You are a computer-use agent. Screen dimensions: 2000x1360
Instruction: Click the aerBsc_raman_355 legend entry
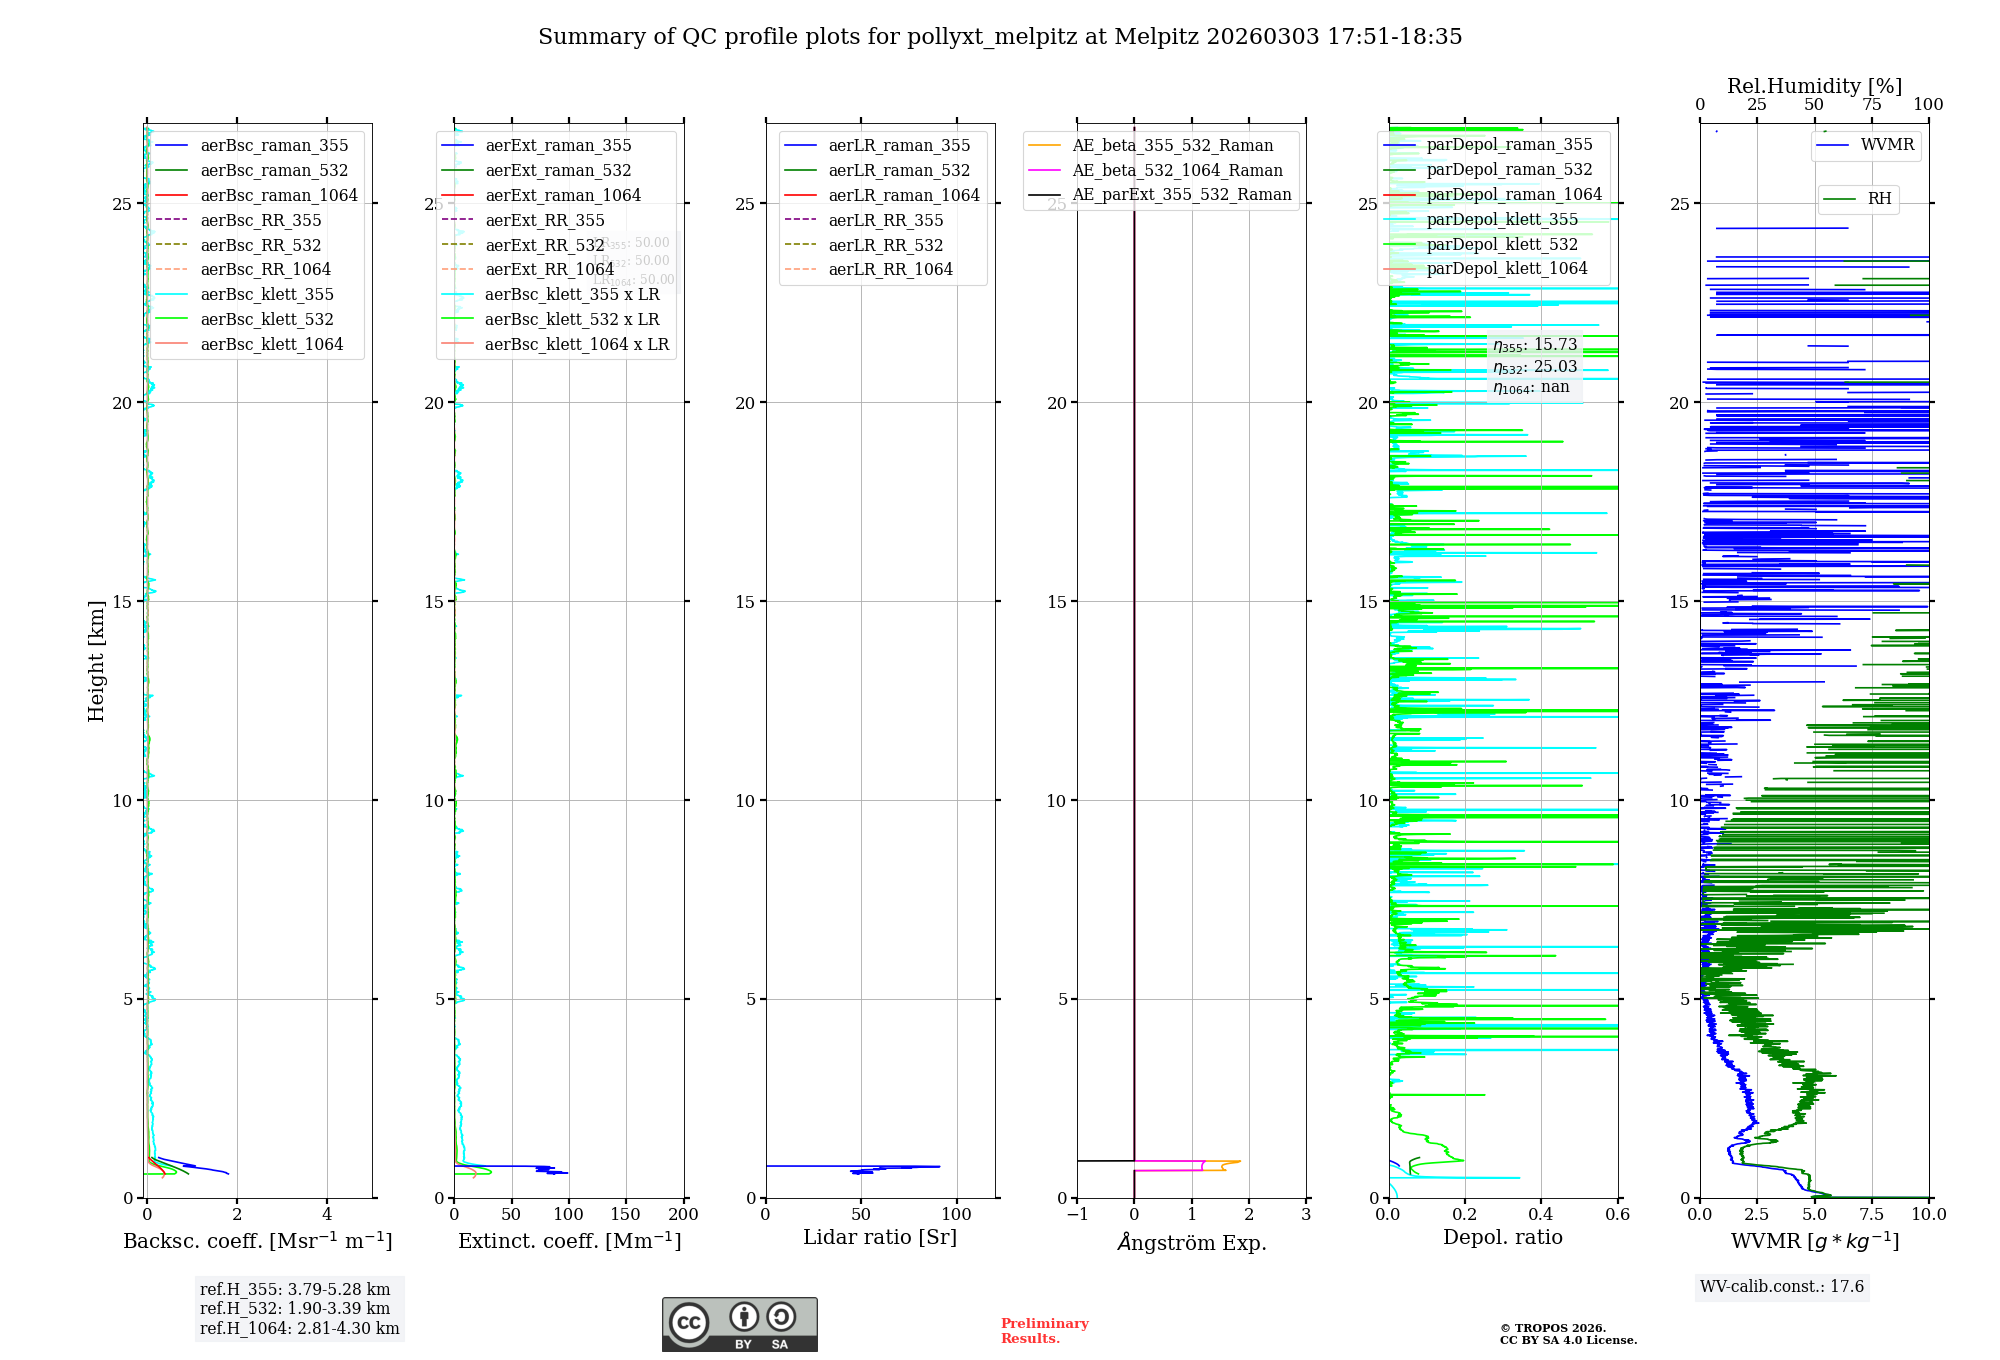tap(274, 146)
